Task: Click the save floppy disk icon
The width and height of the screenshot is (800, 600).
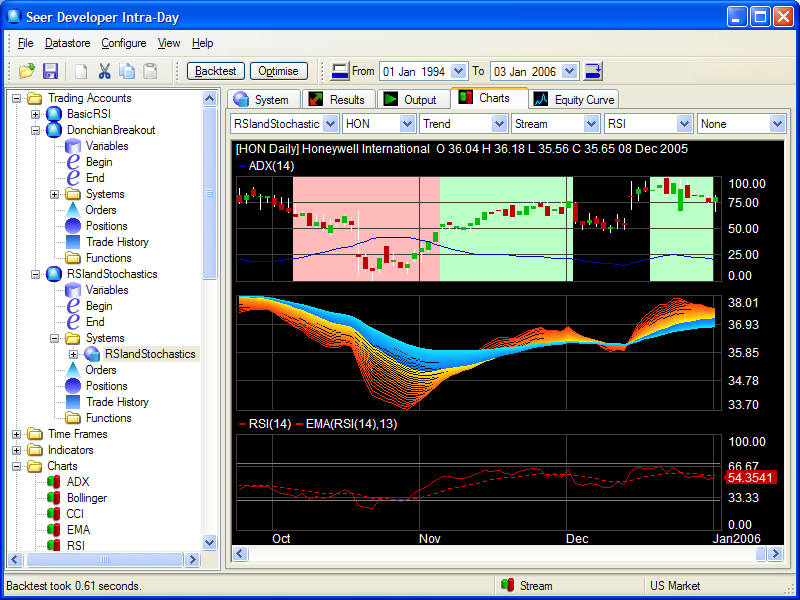Action: pos(50,71)
